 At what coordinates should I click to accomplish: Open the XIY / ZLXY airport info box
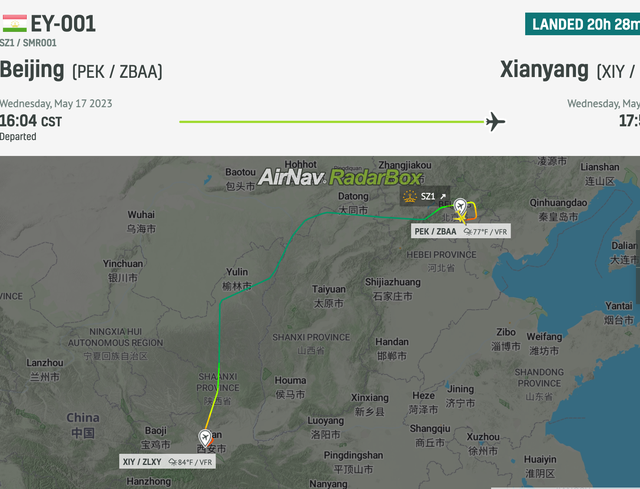click(x=167, y=462)
